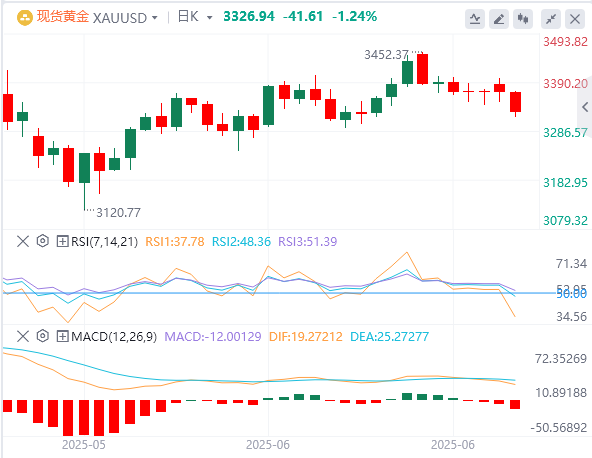Open RSI indicator settings hexagon

[43, 241]
